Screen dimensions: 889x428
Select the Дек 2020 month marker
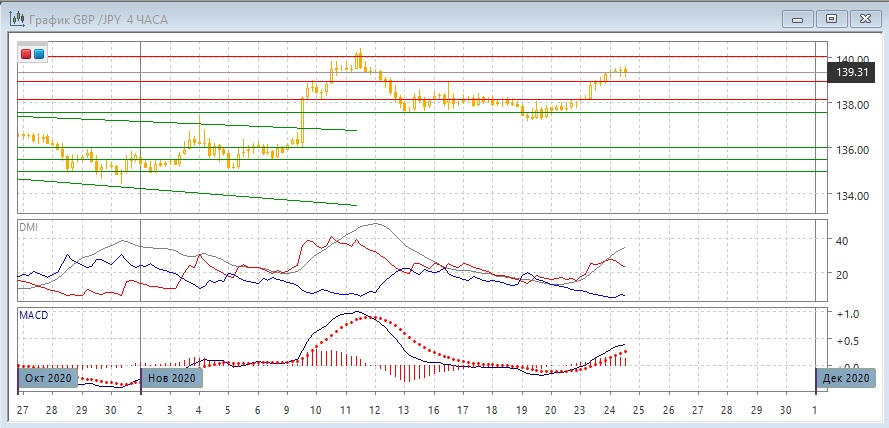pos(845,378)
